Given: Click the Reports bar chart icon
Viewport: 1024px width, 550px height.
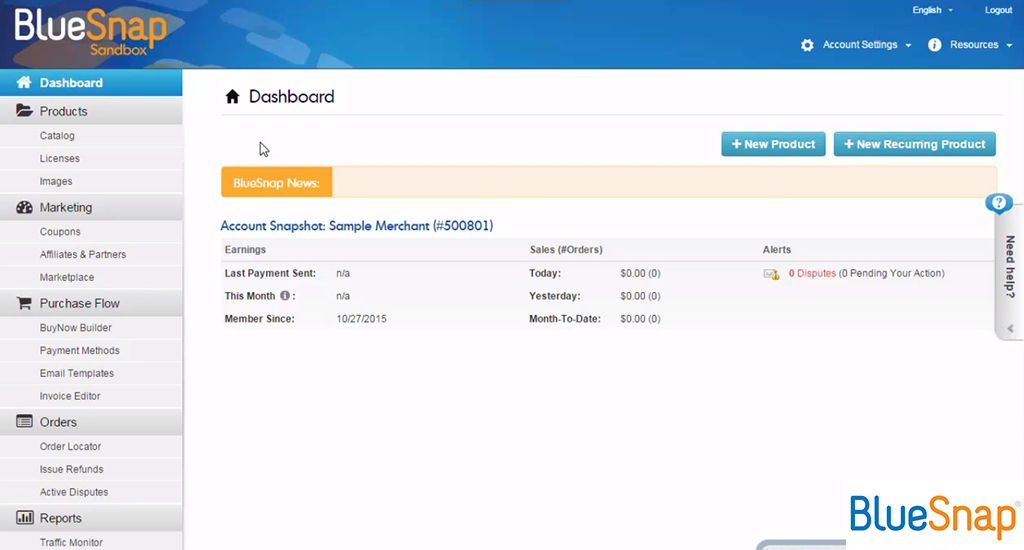Looking at the screenshot, I should 25,518.
